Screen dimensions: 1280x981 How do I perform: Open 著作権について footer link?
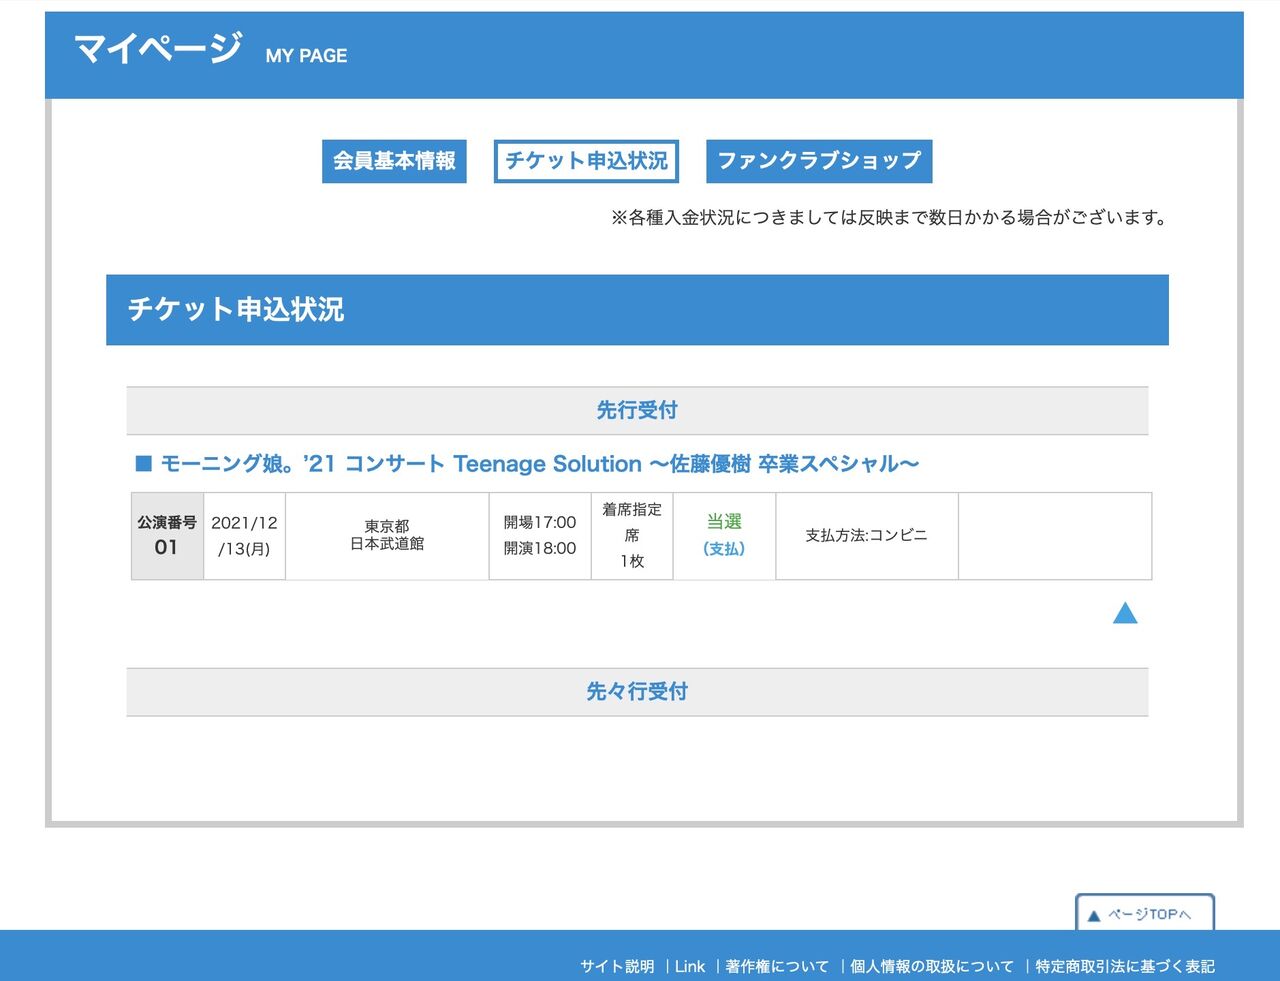[777, 966]
